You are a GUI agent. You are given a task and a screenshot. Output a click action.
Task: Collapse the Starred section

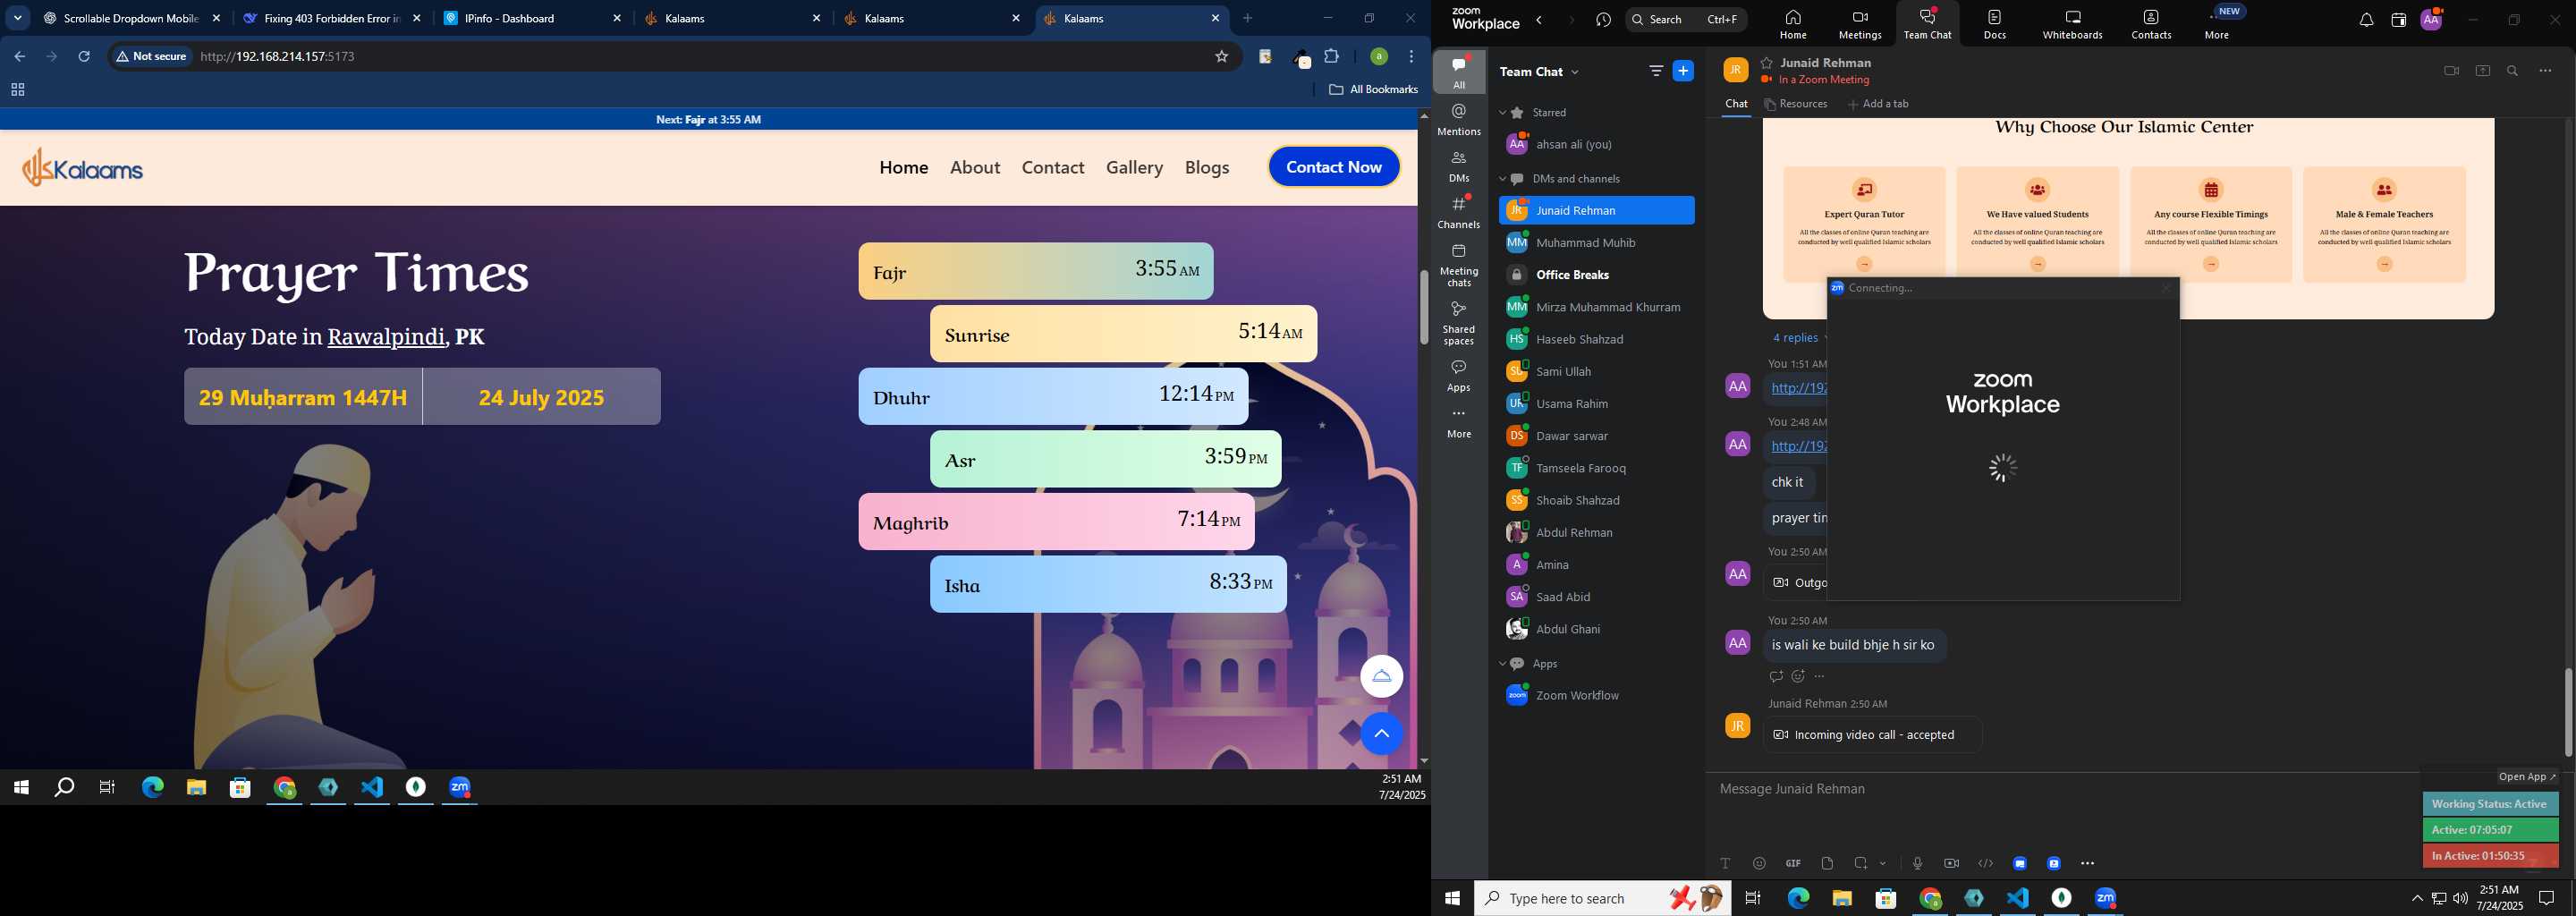[1502, 113]
